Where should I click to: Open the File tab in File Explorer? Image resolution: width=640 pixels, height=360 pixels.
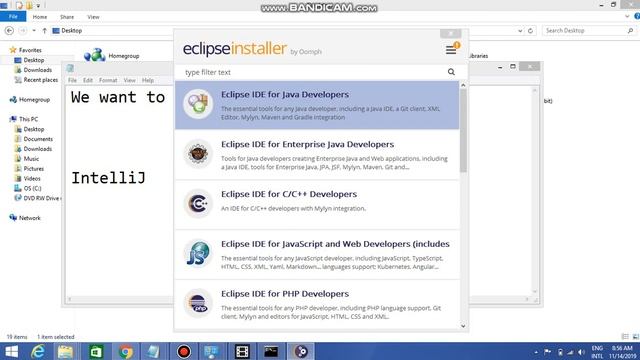coord(13,17)
